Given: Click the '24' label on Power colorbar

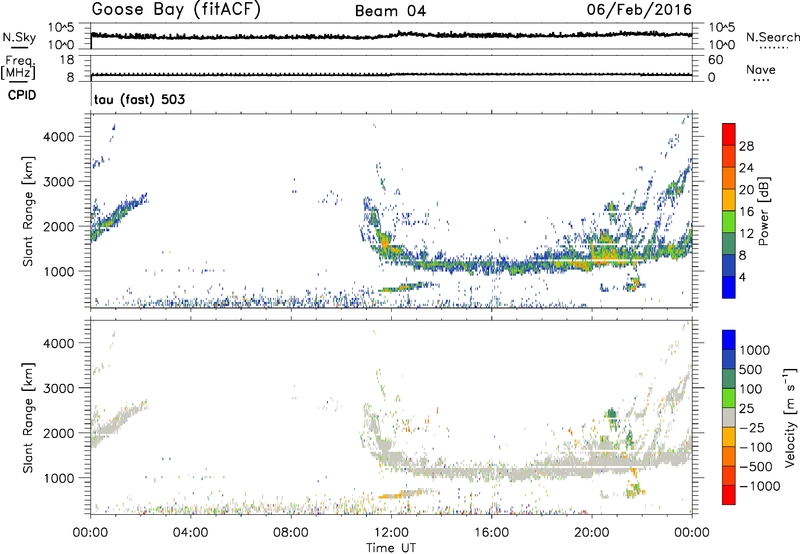Looking at the screenshot, I should pyautogui.click(x=746, y=168).
